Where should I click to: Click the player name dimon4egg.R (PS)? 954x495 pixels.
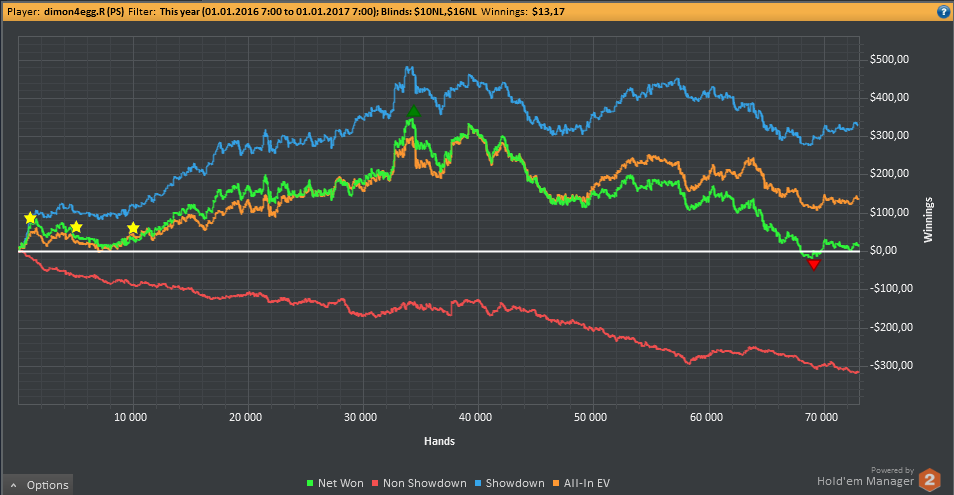[x=83, y=12]
